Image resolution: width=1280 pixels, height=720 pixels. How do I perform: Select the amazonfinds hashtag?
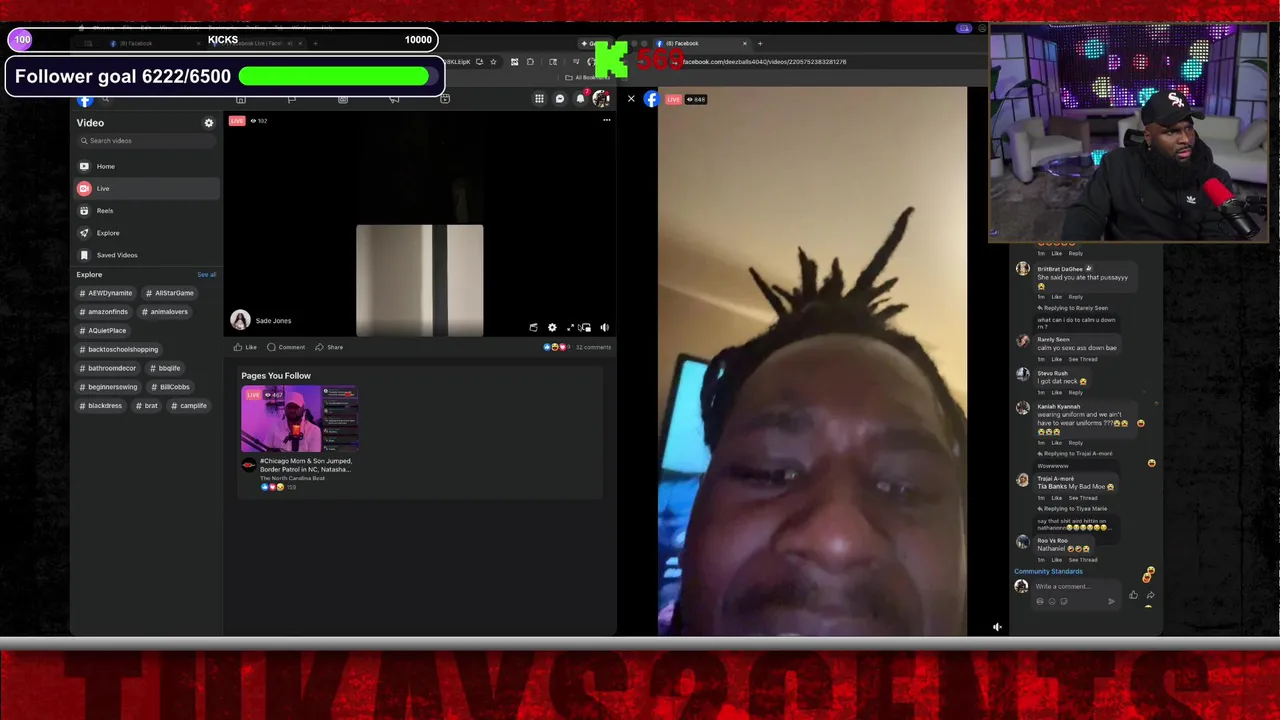104,312
